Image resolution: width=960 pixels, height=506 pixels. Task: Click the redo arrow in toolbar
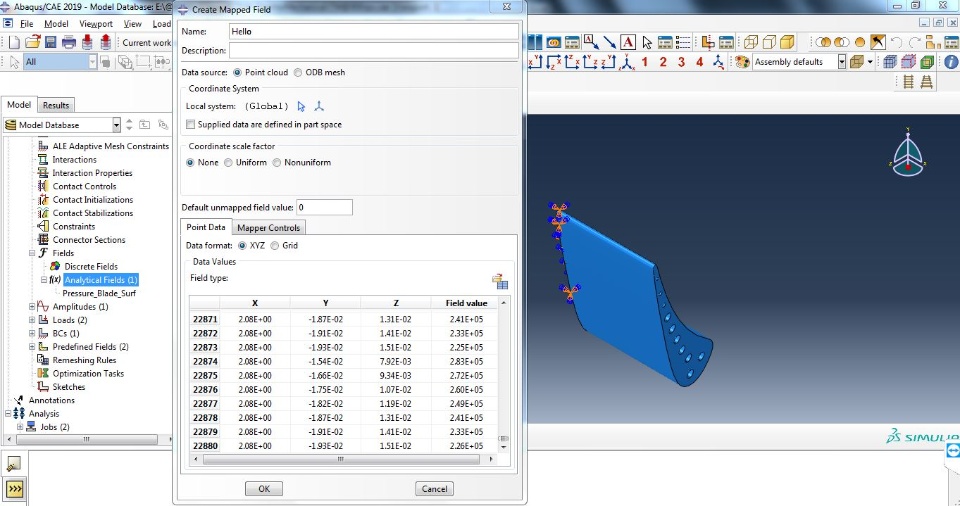click(914, 42)
